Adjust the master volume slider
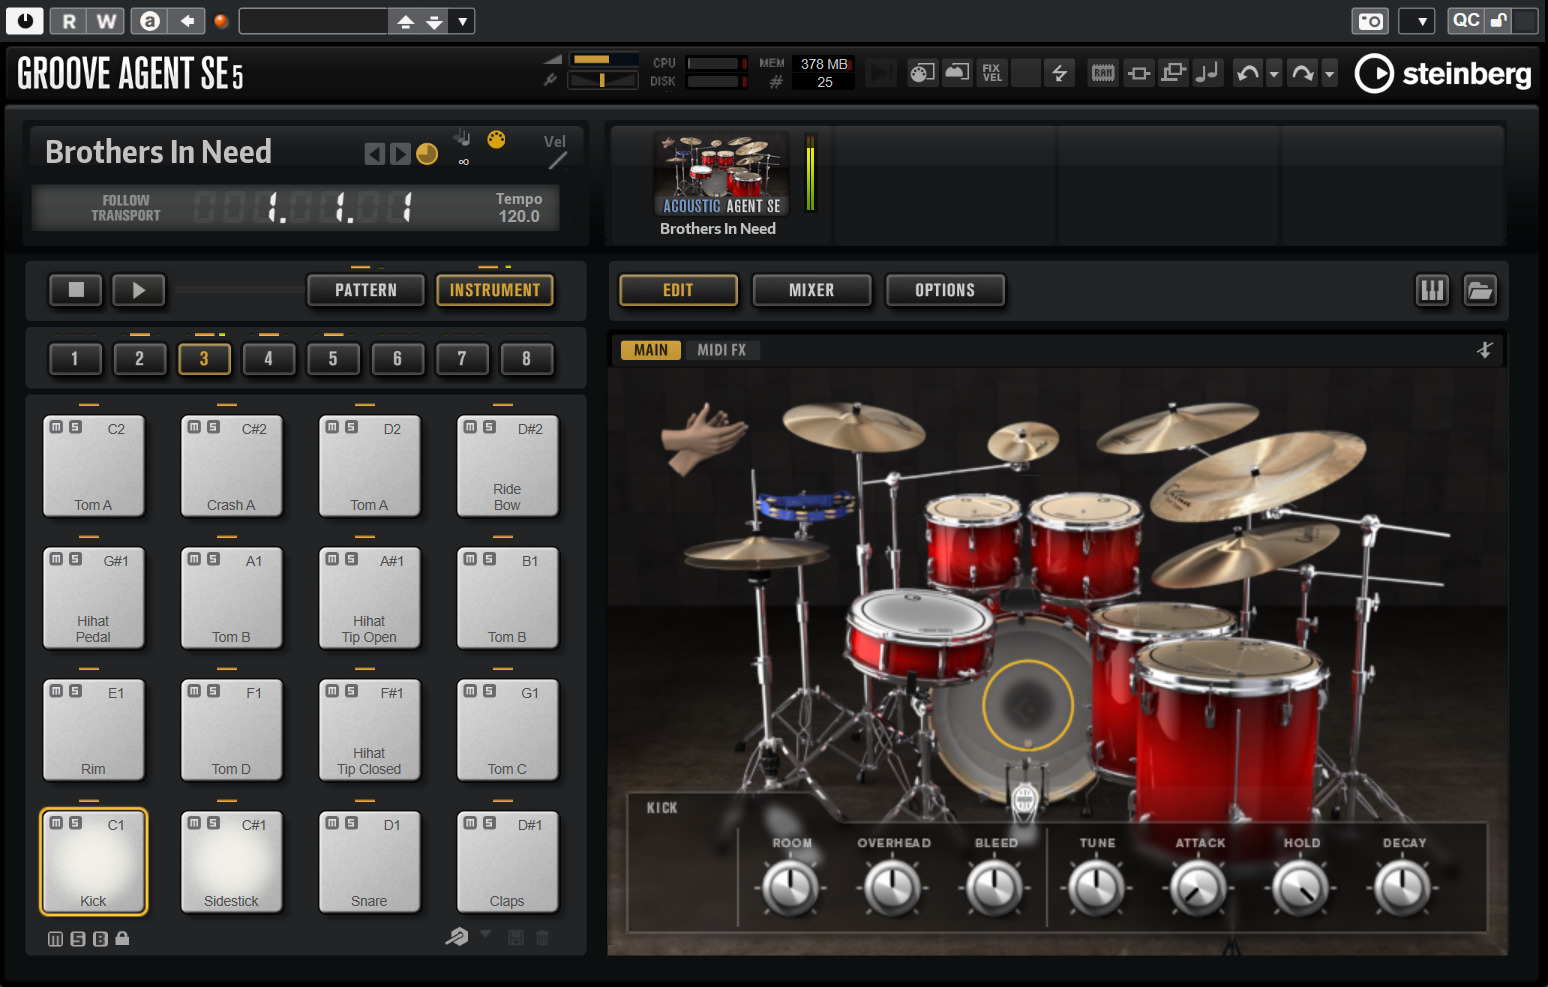The height and width of the screenshot is (987, 1548). click(603, 59)
